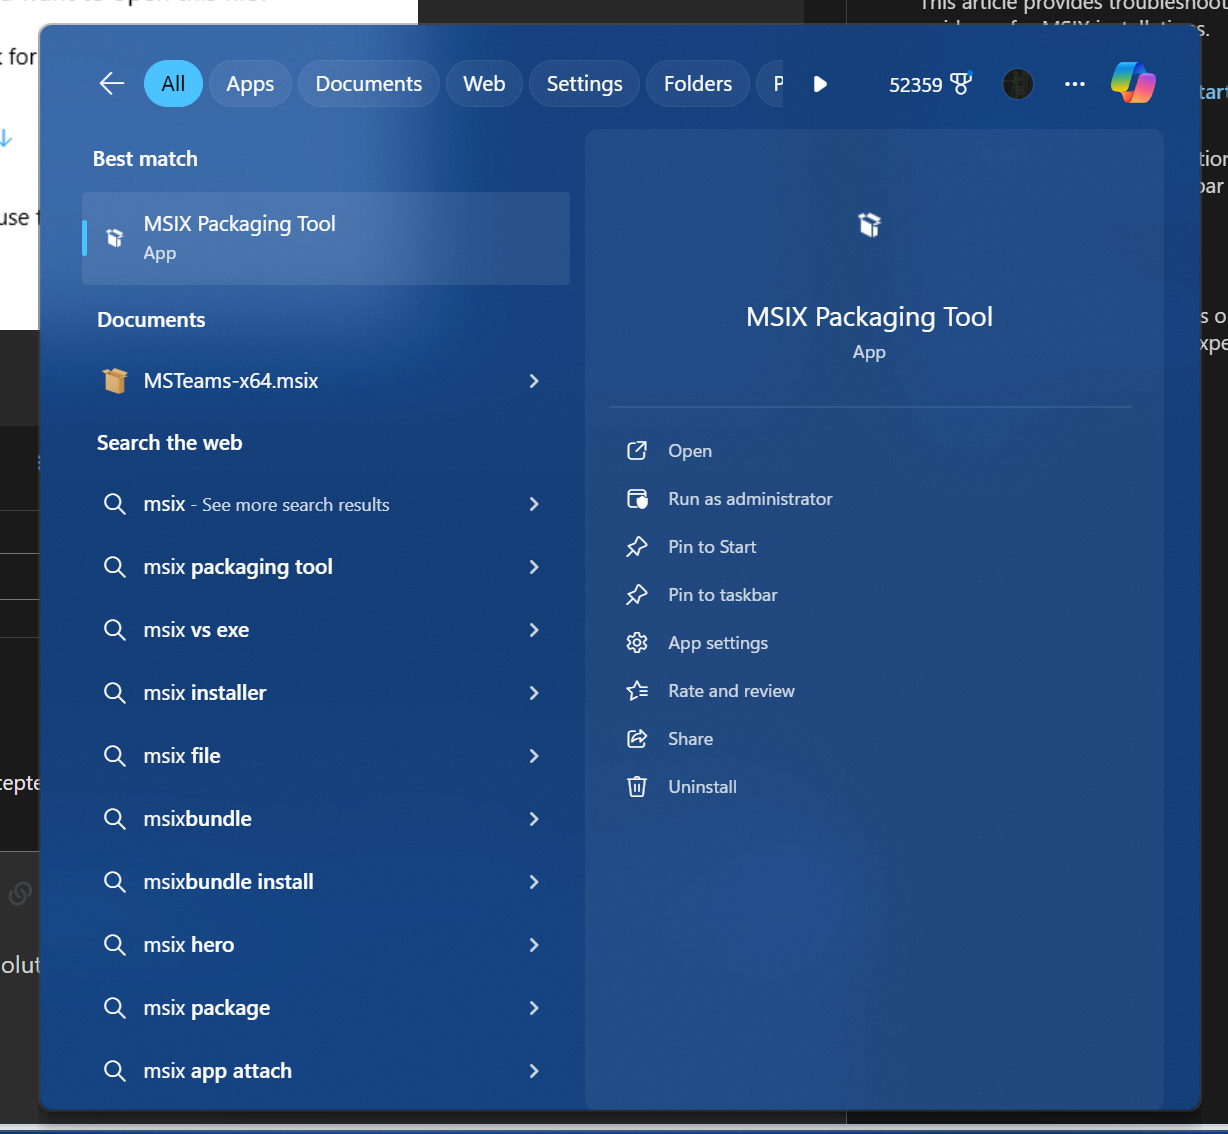1228x1134 pixels.
Task: Select 'msixbundle' web suggestion
Action: (326, 819)
